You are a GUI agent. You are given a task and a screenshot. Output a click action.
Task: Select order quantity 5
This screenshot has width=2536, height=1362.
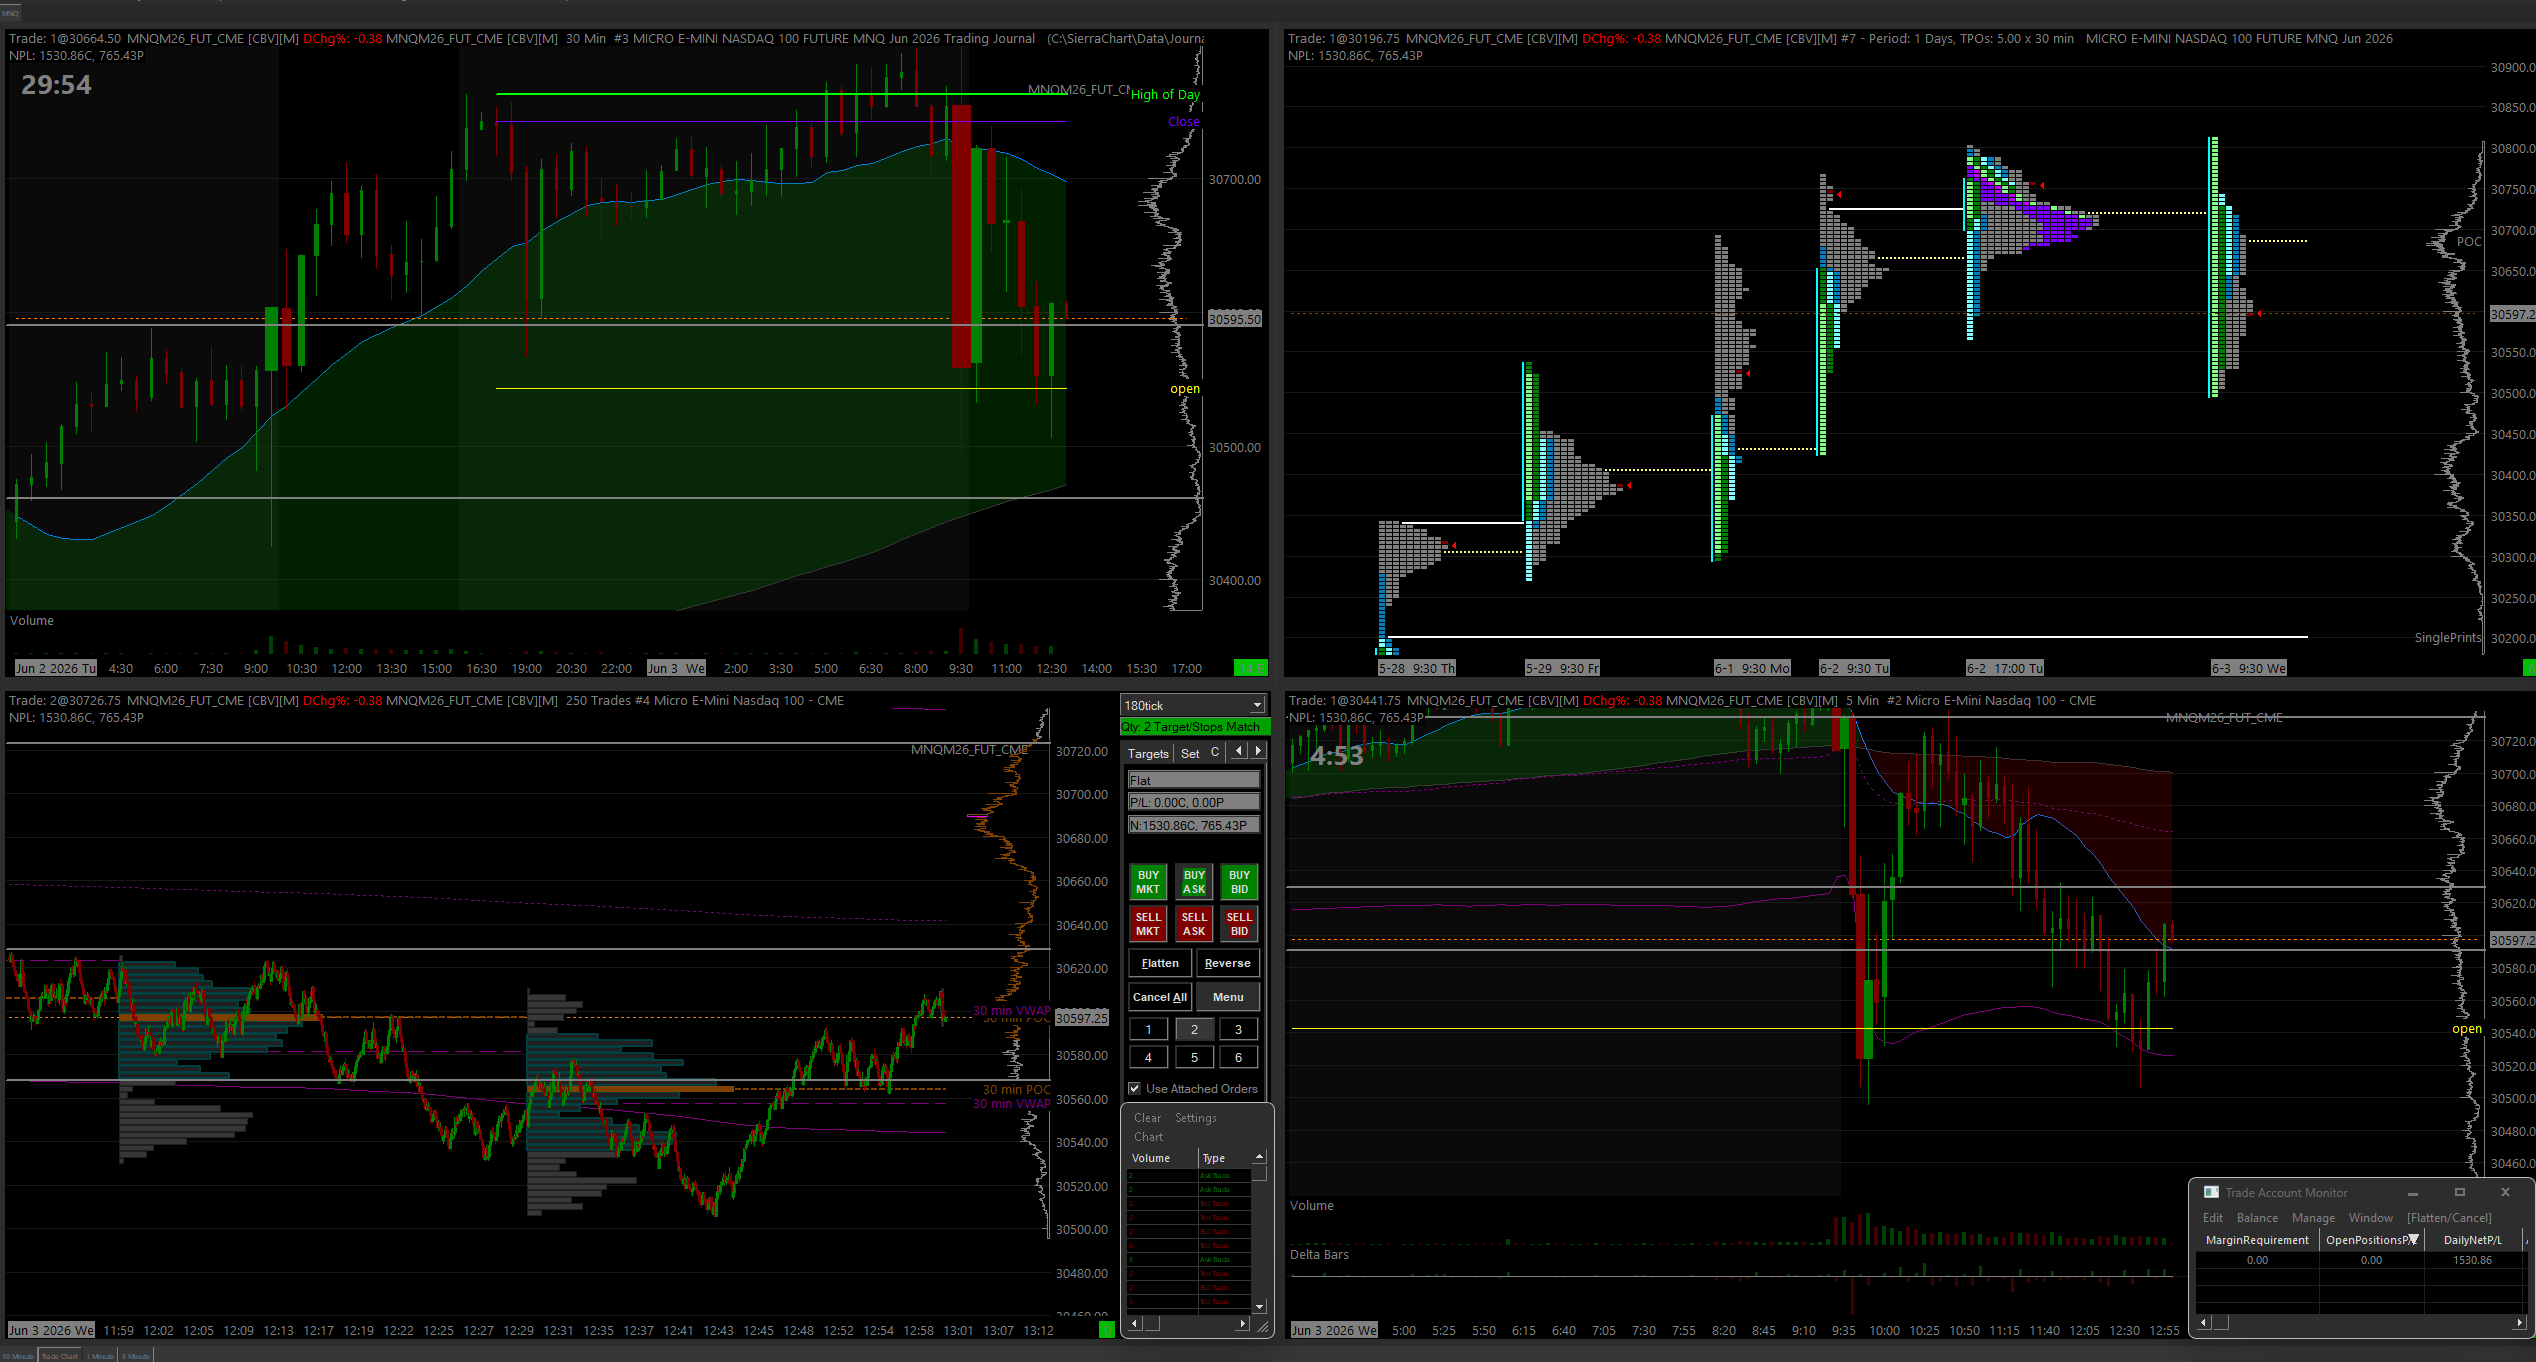[1194, 1057]
